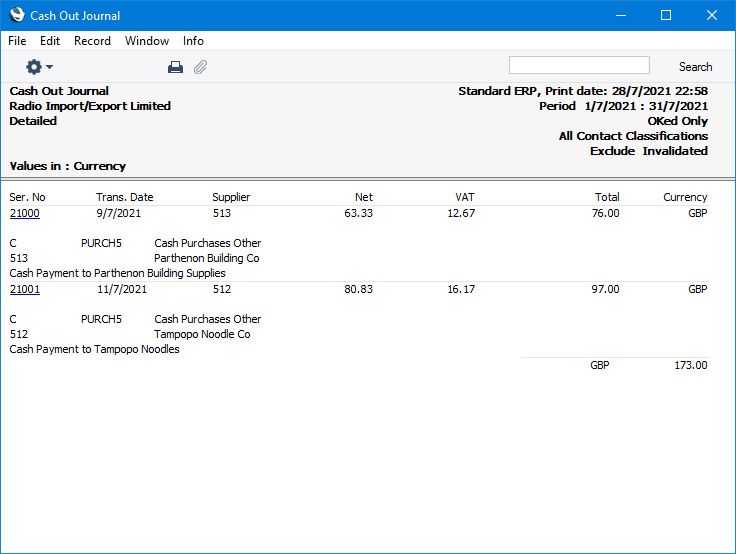Image resolution: width=736 pixels, height=554 pixels.
Task: Open serial number 21000 link
Action: [25, 213]
